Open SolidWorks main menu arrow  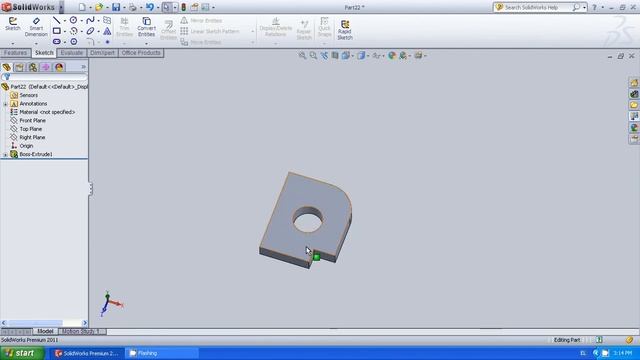click(x=61, y=7)
